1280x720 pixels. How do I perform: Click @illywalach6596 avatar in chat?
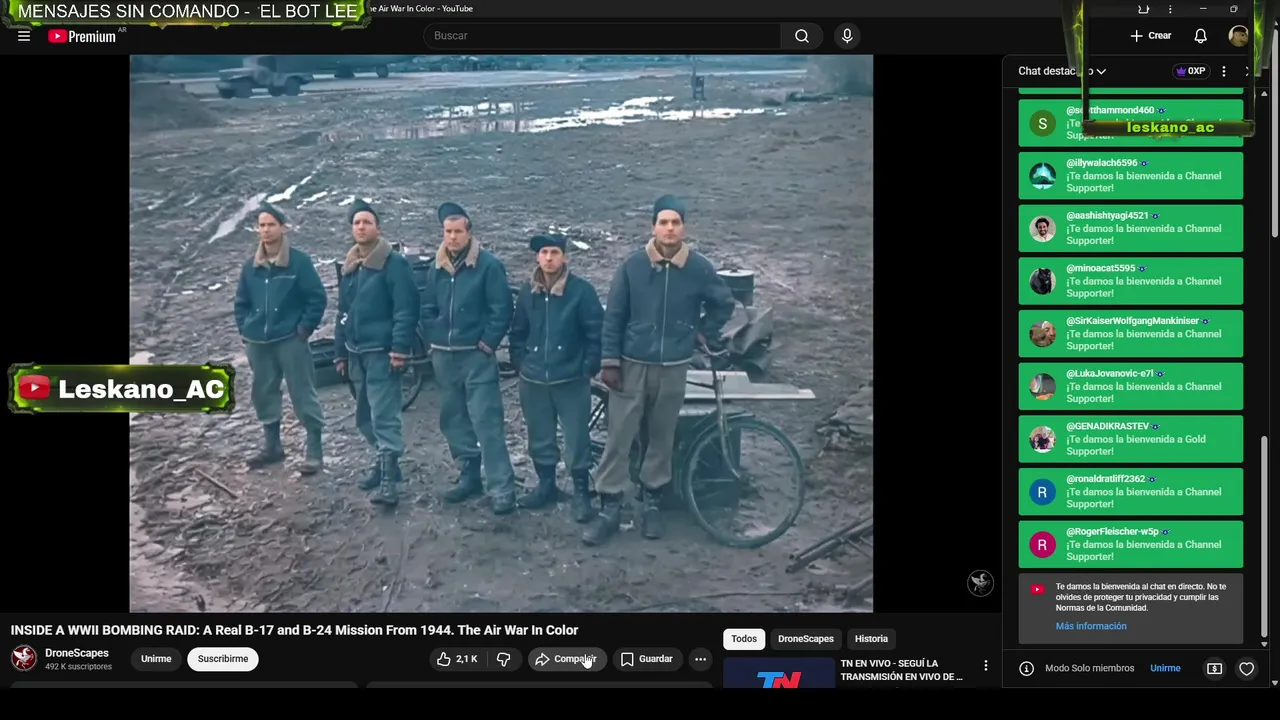[1042, 176]
